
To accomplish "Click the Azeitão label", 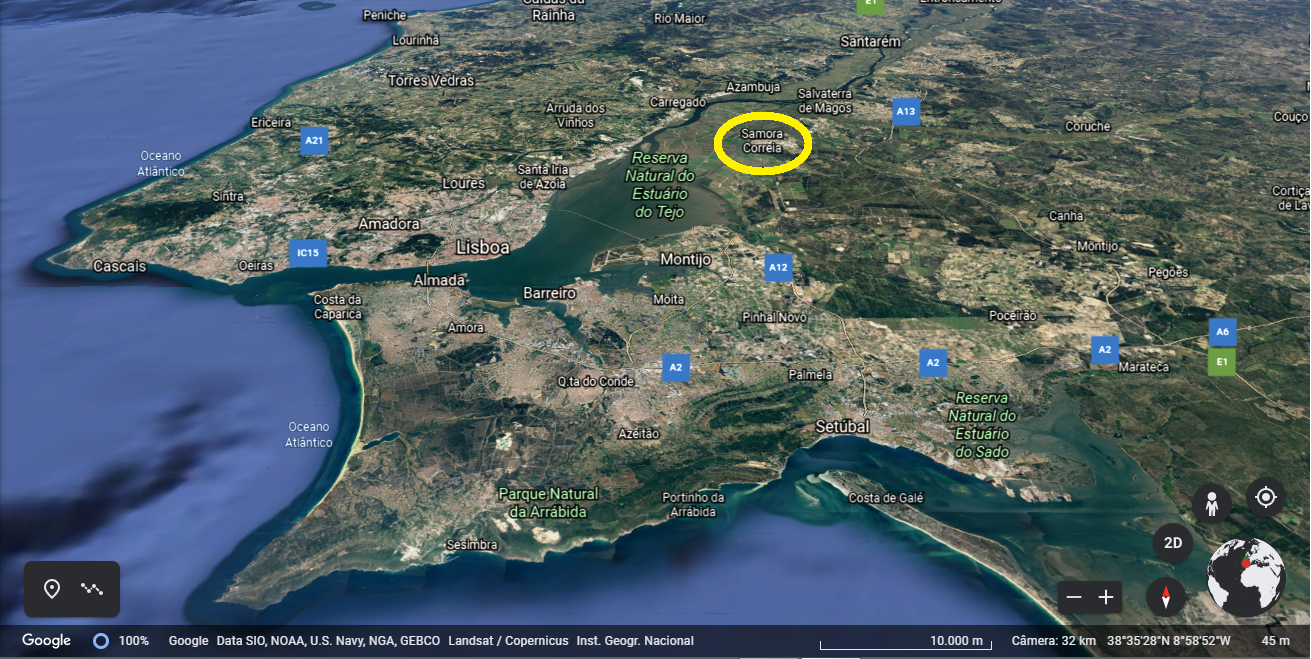I will click(639, 434).
